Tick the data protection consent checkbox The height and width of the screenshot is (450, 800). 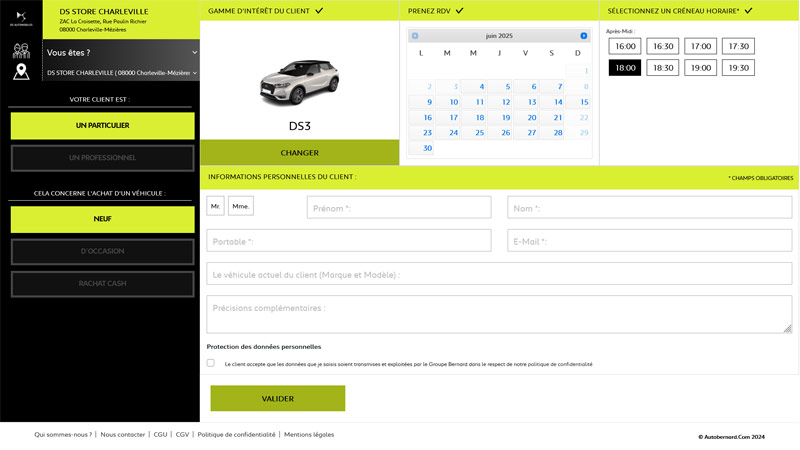coord(211,363)
